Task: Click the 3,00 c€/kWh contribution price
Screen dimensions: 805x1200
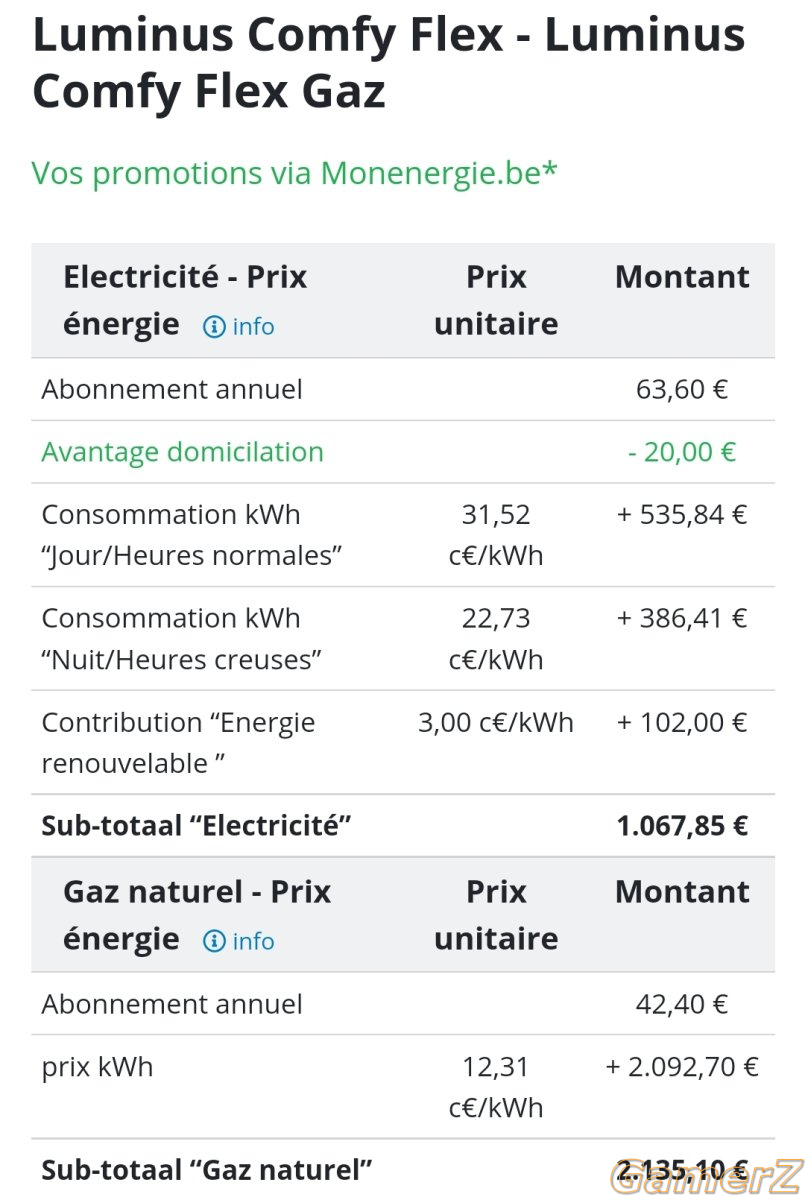Action: (496, 723)
